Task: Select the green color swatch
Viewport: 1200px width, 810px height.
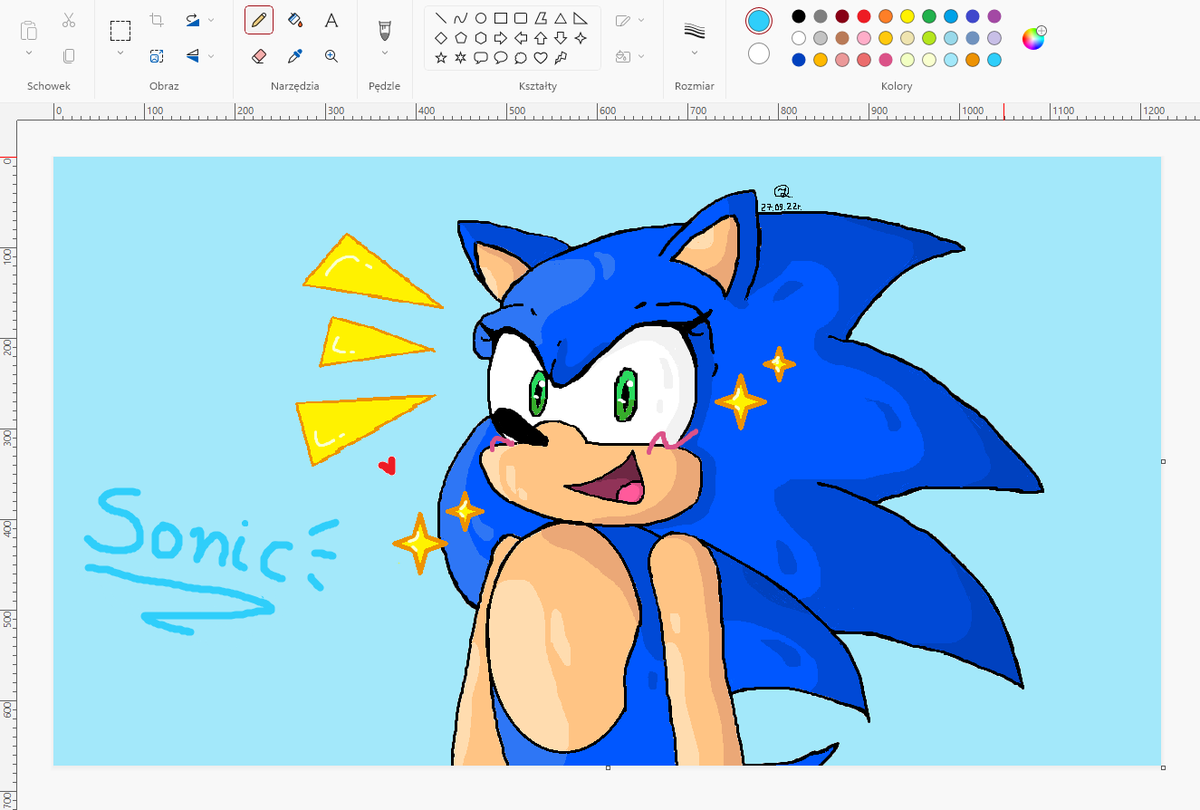Action: [x=929, y=16]
